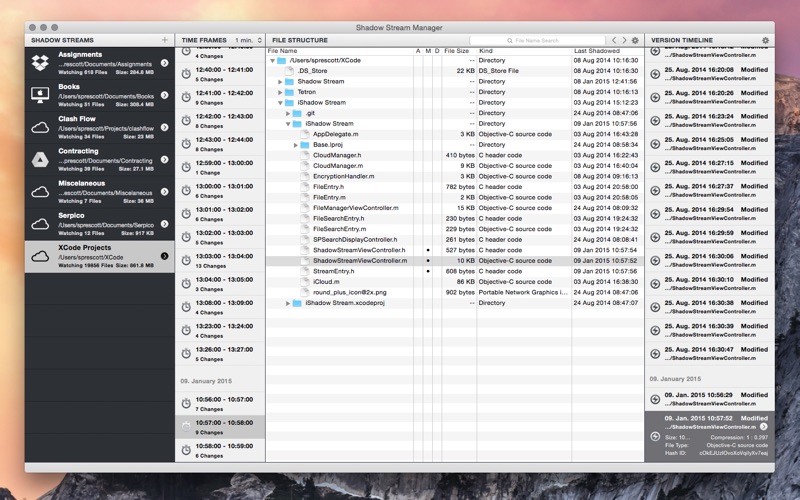This screenshot has width=800, height=500.
Task: Go to previous search result arrow
Action: tap(614, 40)
